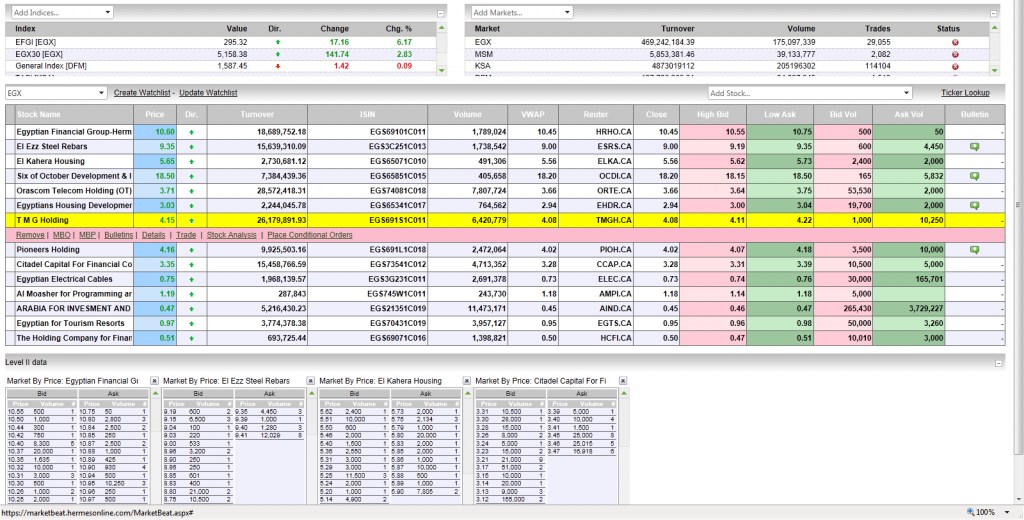Close the El Kahera Housing Market By Price panel
Screen dimensions: 1024x520
click(x=467, y=380)
